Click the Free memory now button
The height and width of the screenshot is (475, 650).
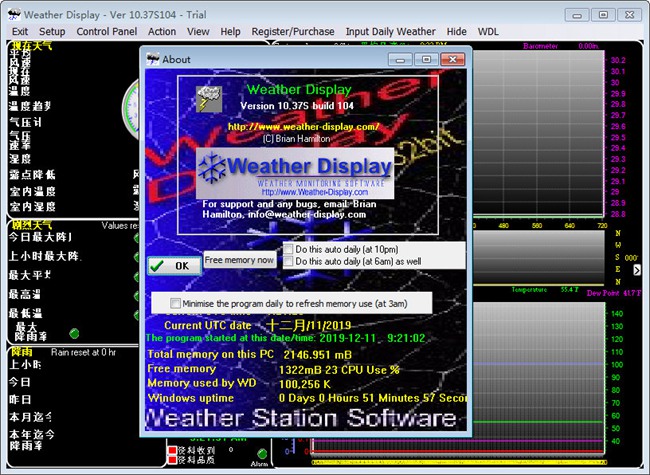pyautogui.click(x=240, y=260)
